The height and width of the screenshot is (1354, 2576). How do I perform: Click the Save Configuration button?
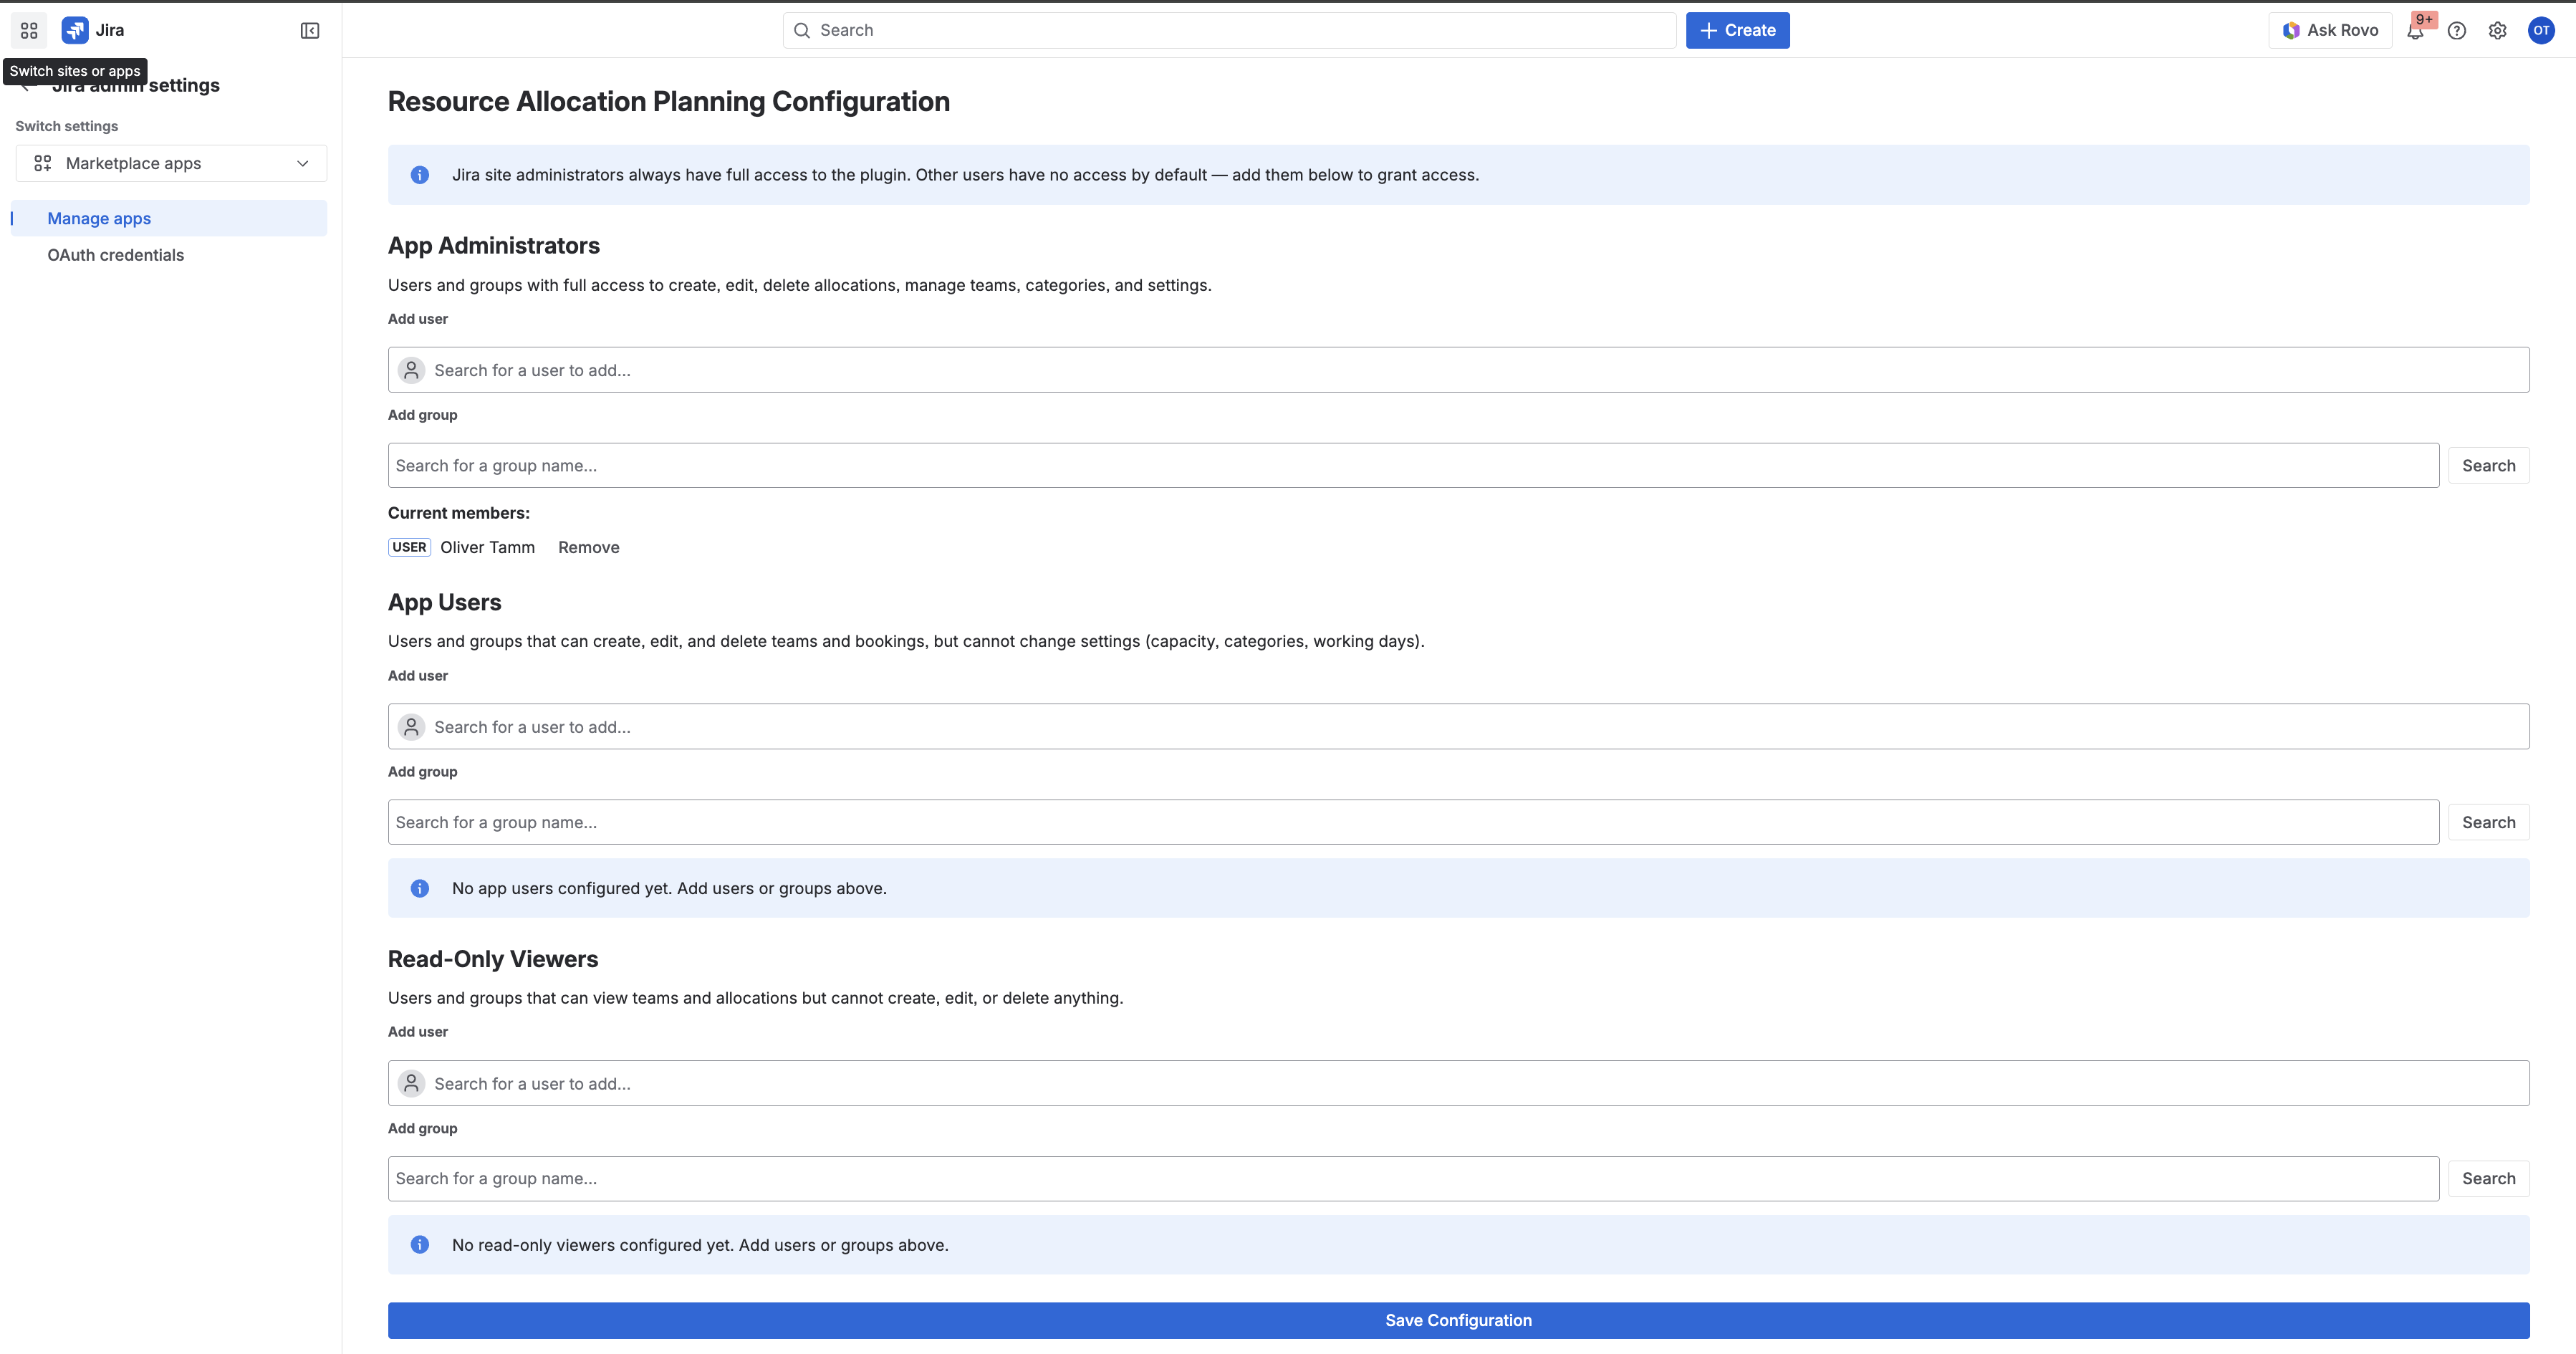click(x=1458, y=1320)
